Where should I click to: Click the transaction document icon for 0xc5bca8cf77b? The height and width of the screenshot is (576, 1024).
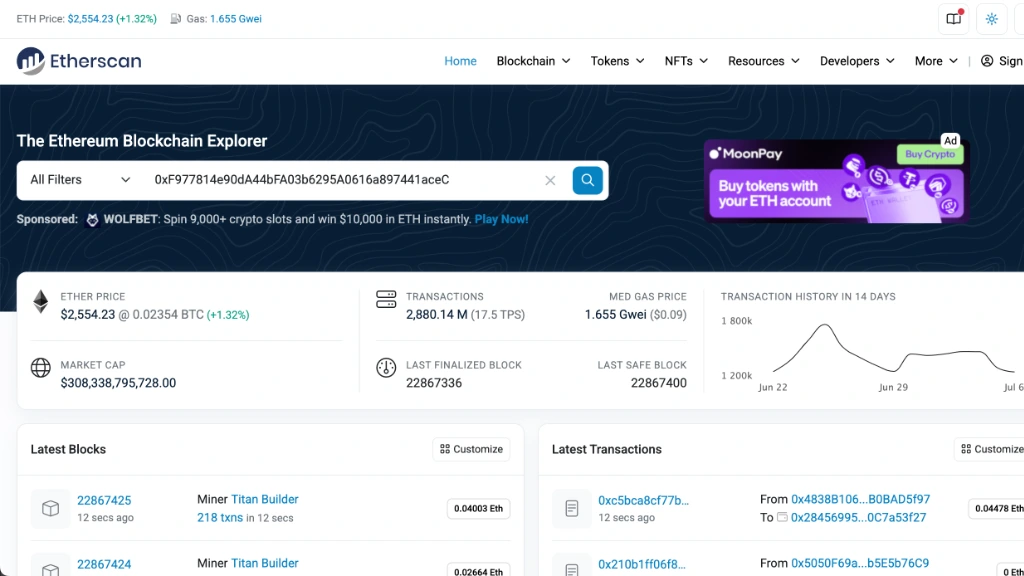(571, 508)
